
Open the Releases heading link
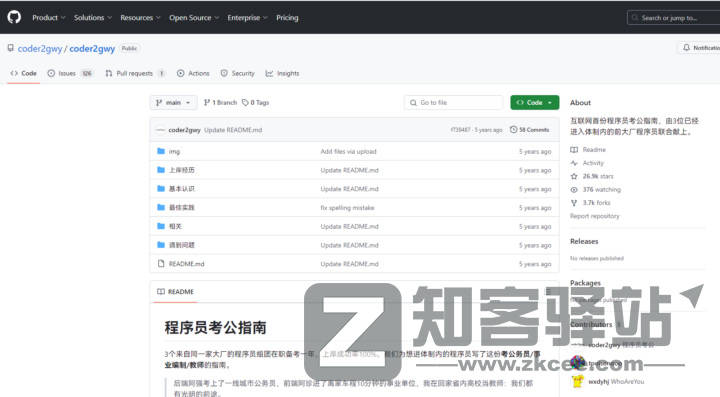[x=584, y=241]
